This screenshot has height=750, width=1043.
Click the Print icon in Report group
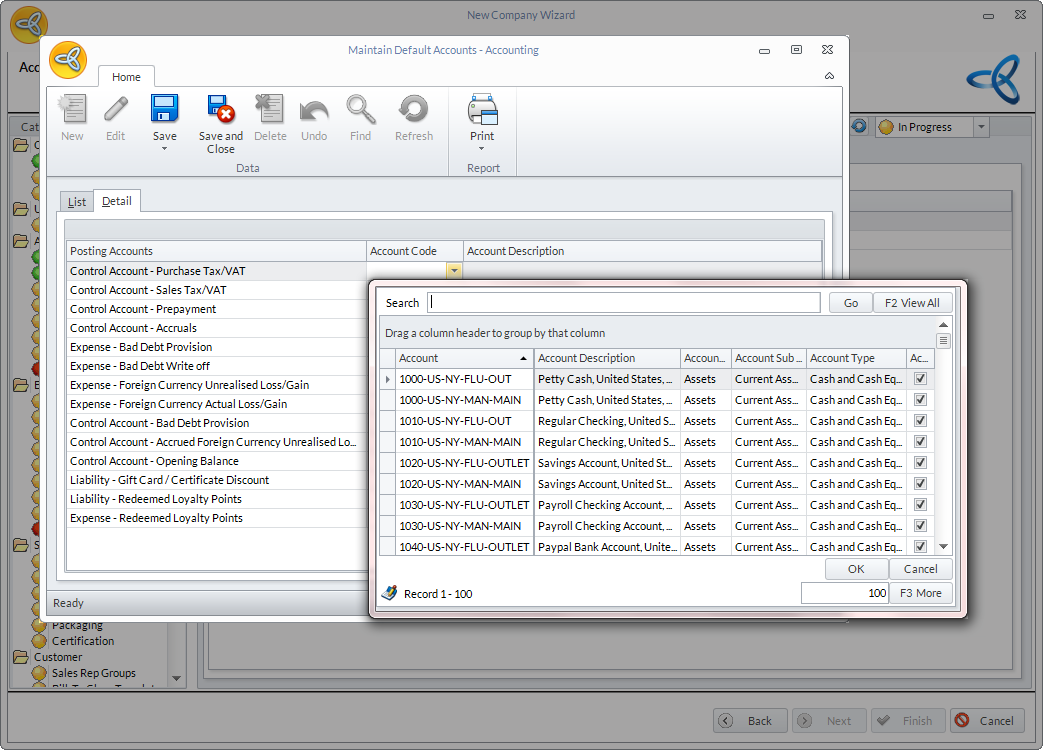[x=482, y=109]
